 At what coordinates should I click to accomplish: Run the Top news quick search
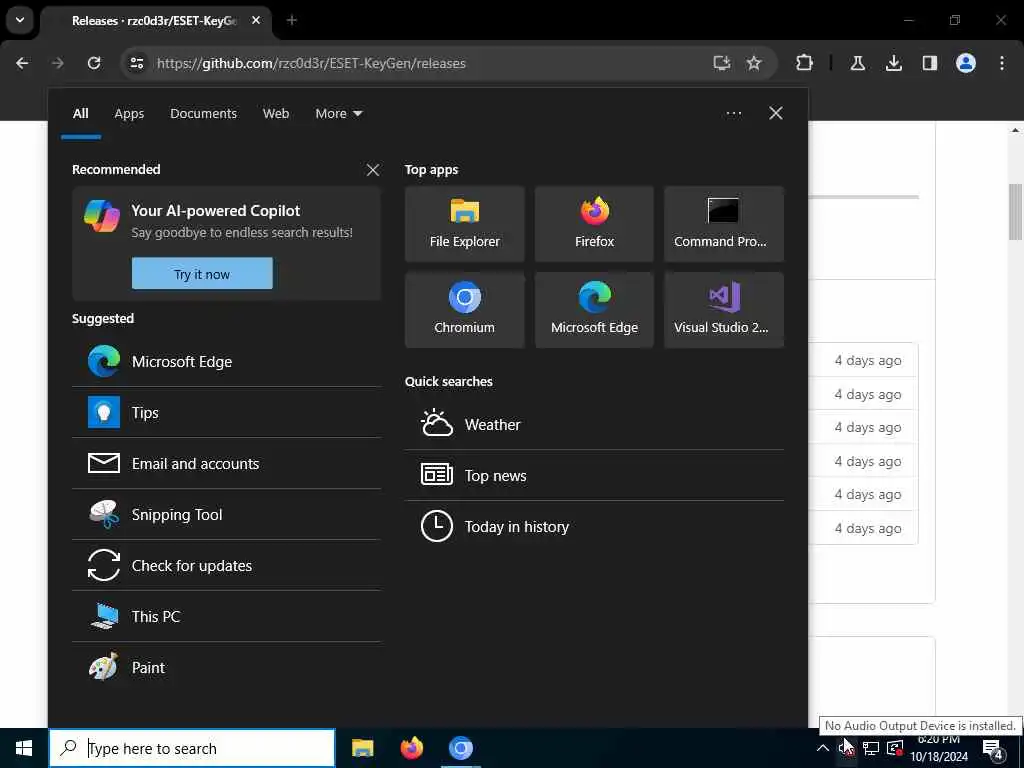click(x=594, y=475)
